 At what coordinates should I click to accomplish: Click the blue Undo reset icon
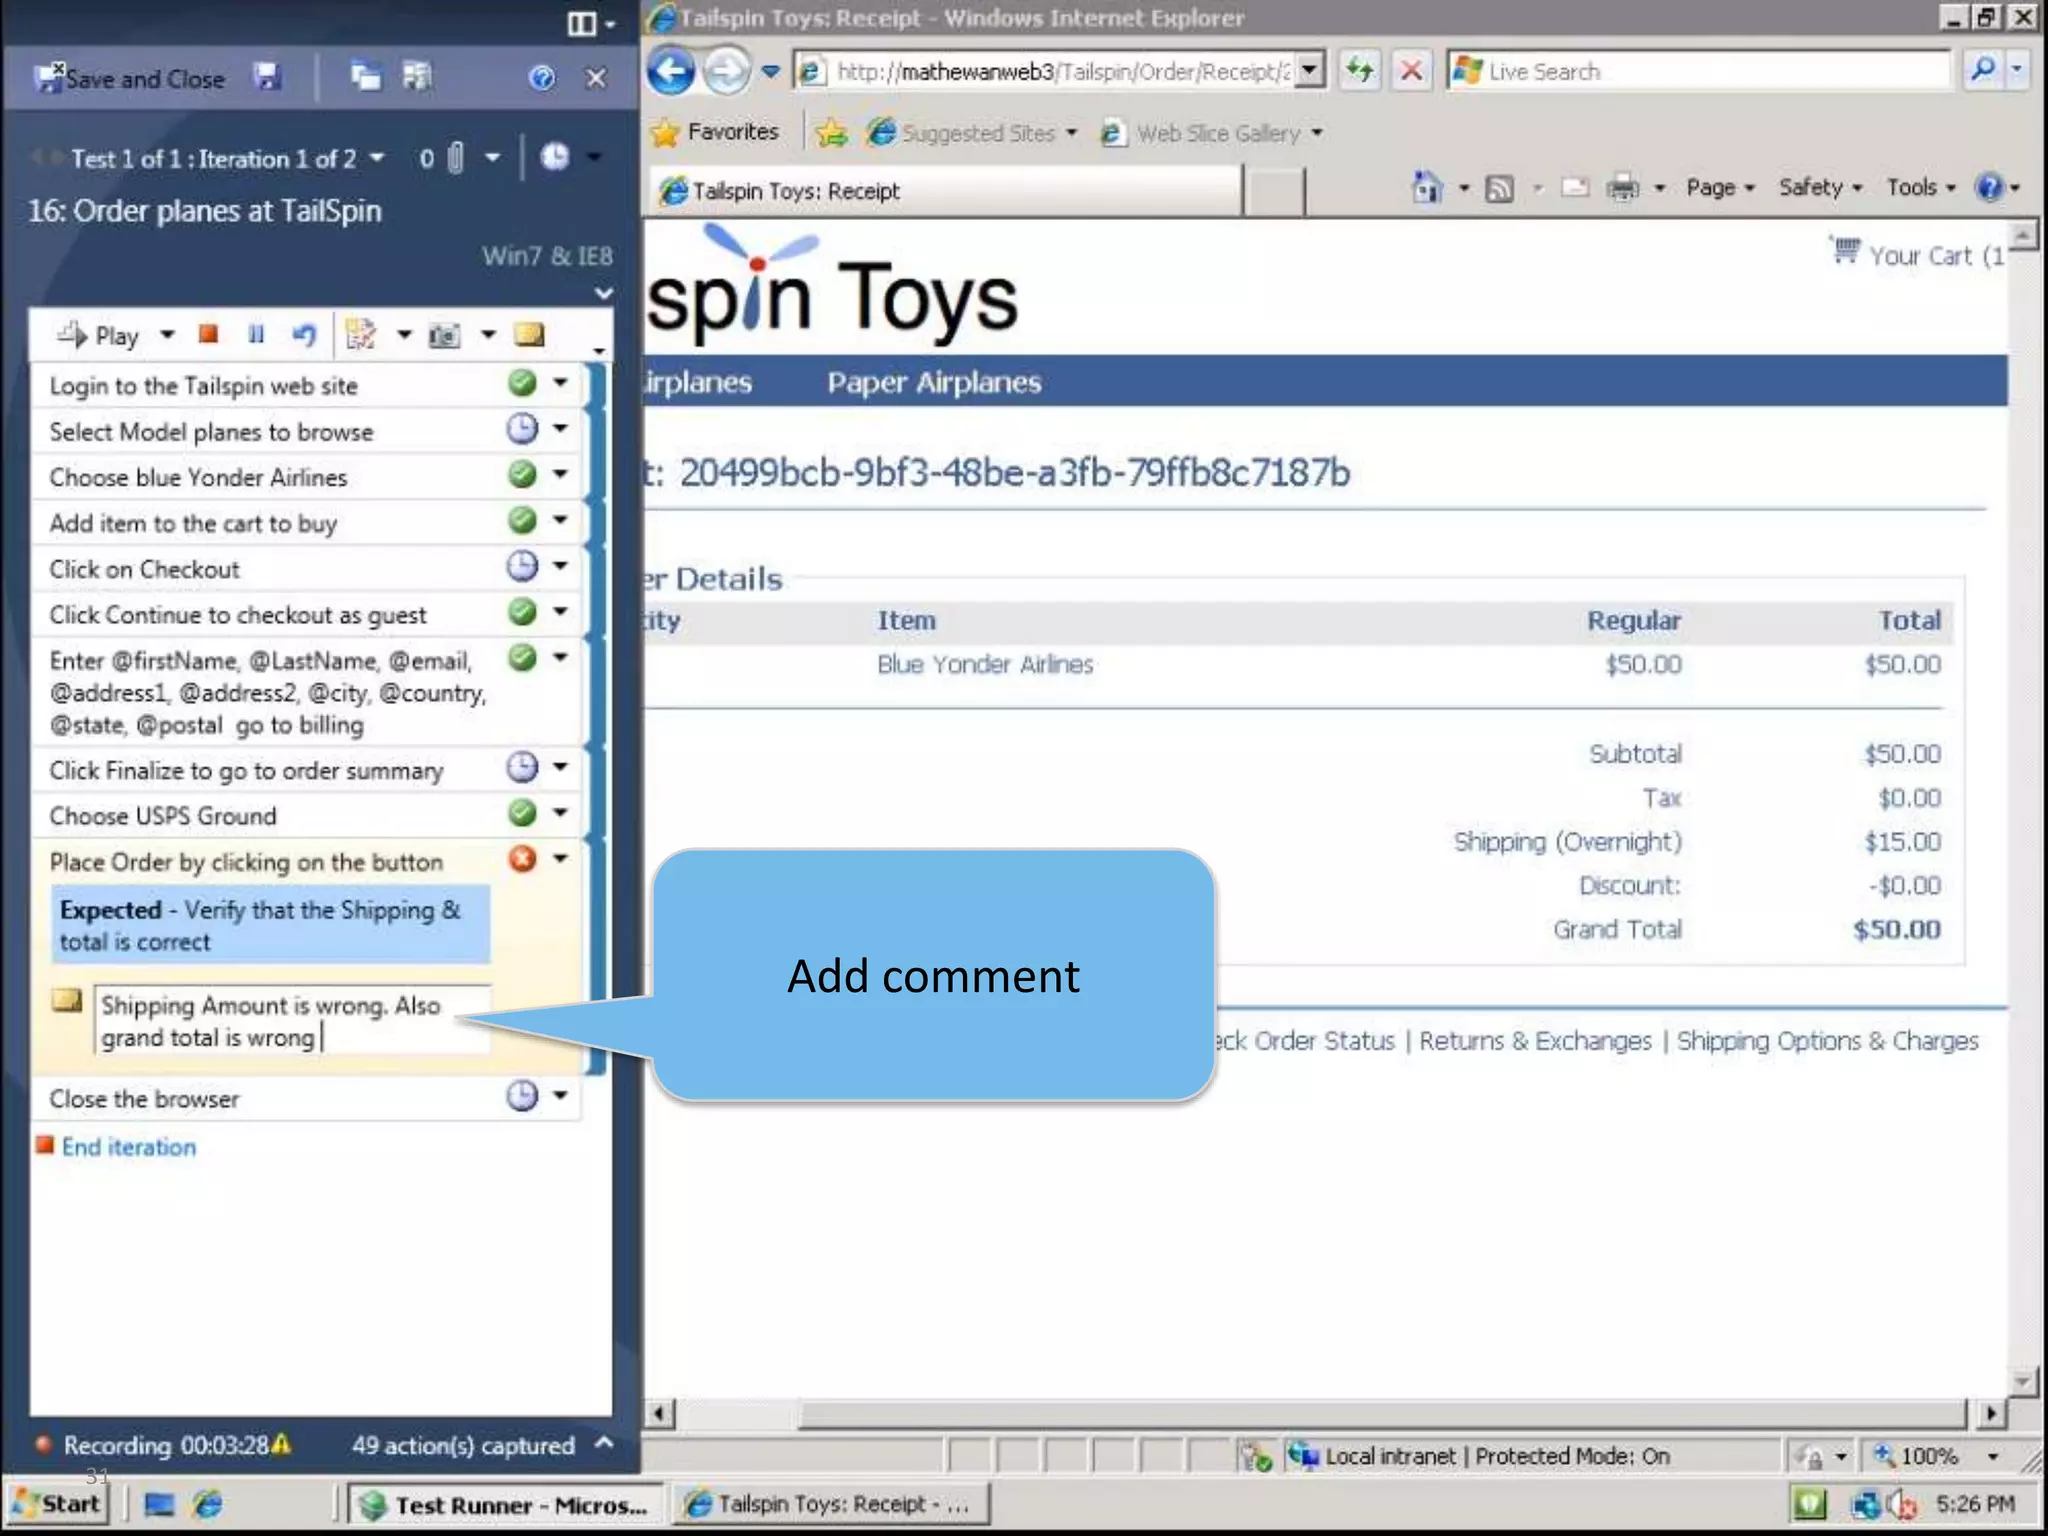tap(304, 335)
